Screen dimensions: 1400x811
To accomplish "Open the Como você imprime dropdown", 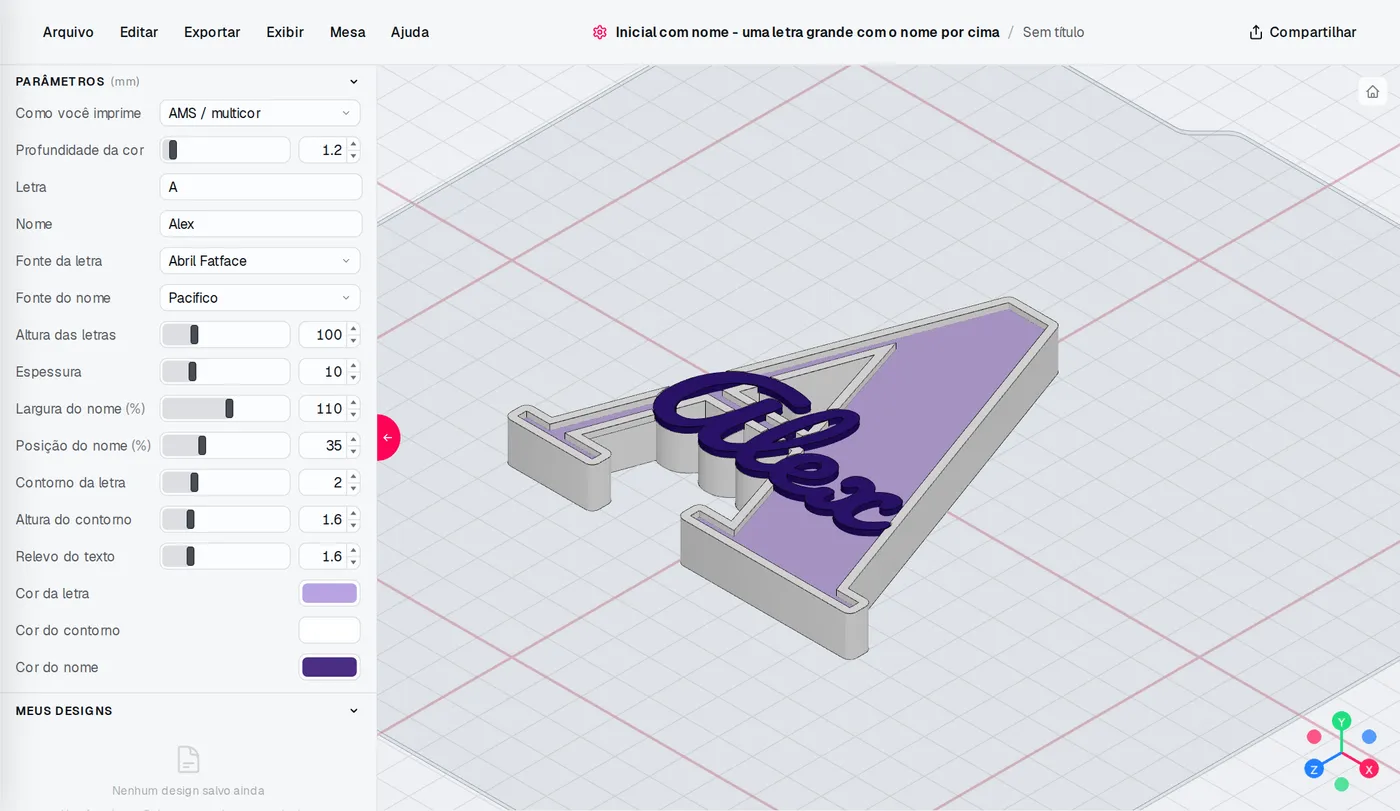I will 260,113.
